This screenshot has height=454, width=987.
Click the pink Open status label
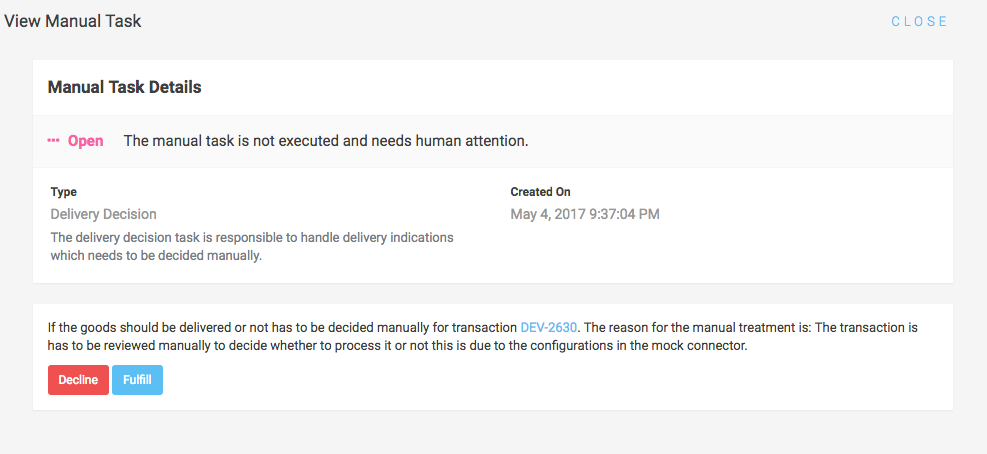tap(86, 141)
